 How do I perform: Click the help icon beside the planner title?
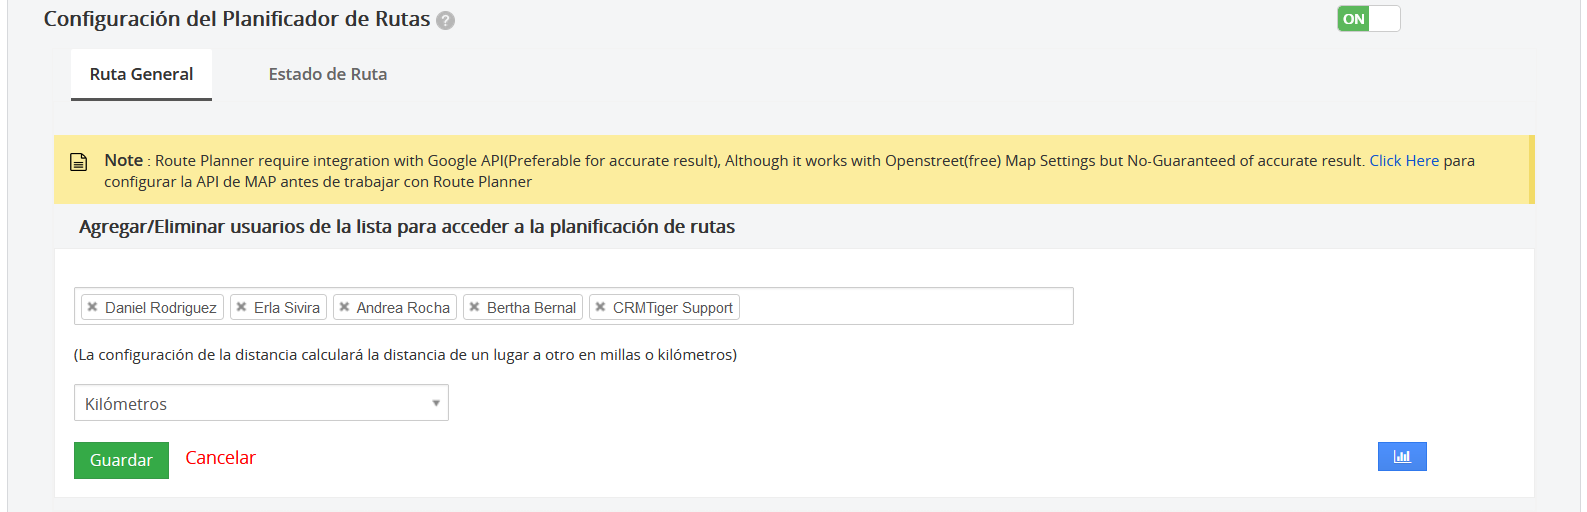point(446,21)
